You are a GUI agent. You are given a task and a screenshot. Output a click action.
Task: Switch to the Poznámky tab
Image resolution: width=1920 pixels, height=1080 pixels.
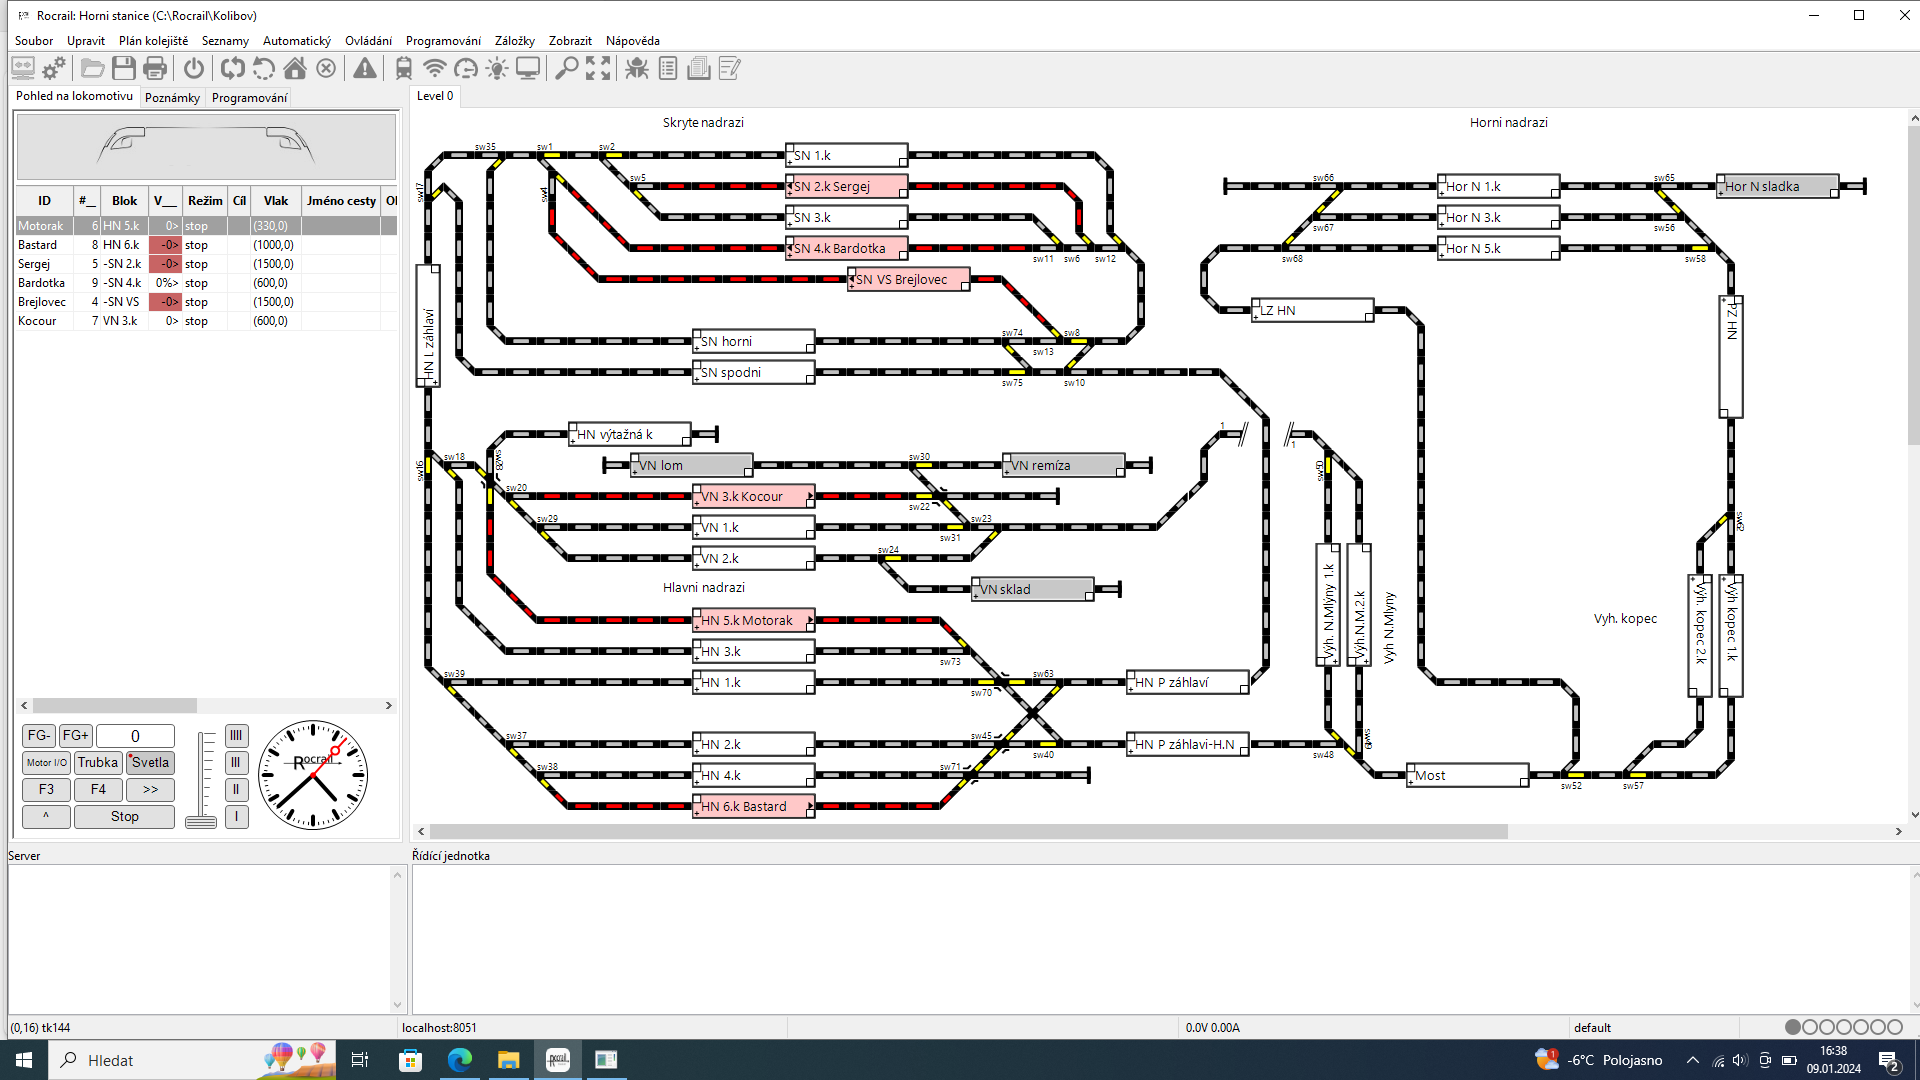click(172, 97)
